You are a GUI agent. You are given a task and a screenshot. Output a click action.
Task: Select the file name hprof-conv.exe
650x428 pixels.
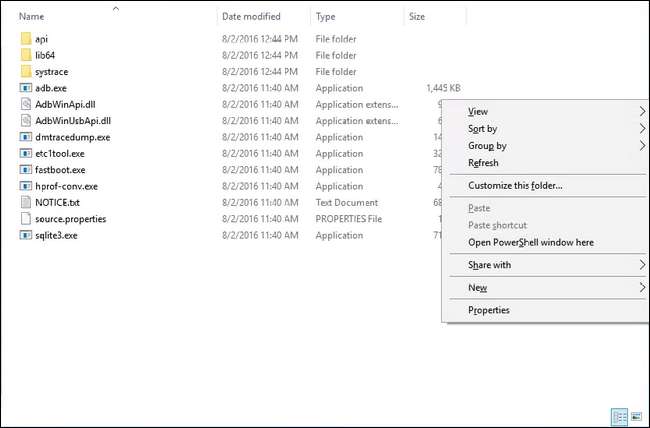coord(67,187)
